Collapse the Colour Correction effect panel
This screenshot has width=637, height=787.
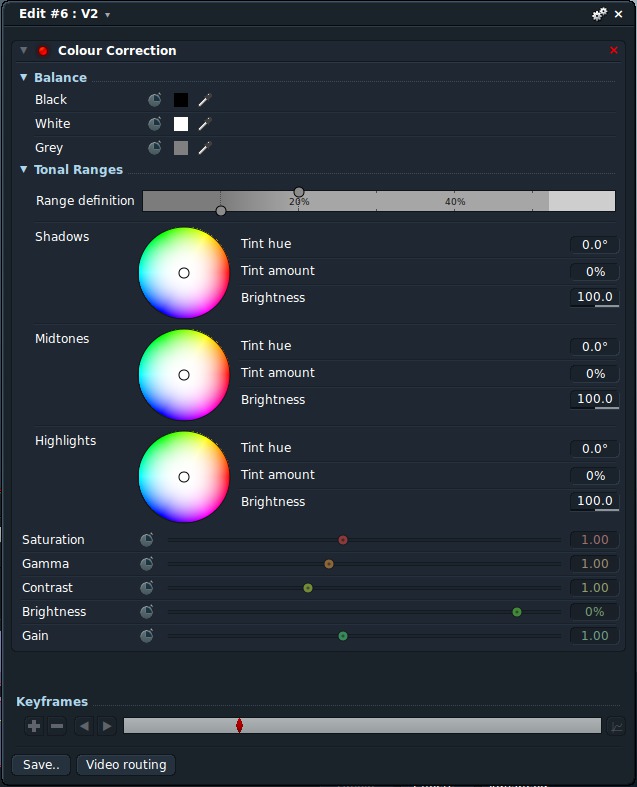(x=24, y=51)
